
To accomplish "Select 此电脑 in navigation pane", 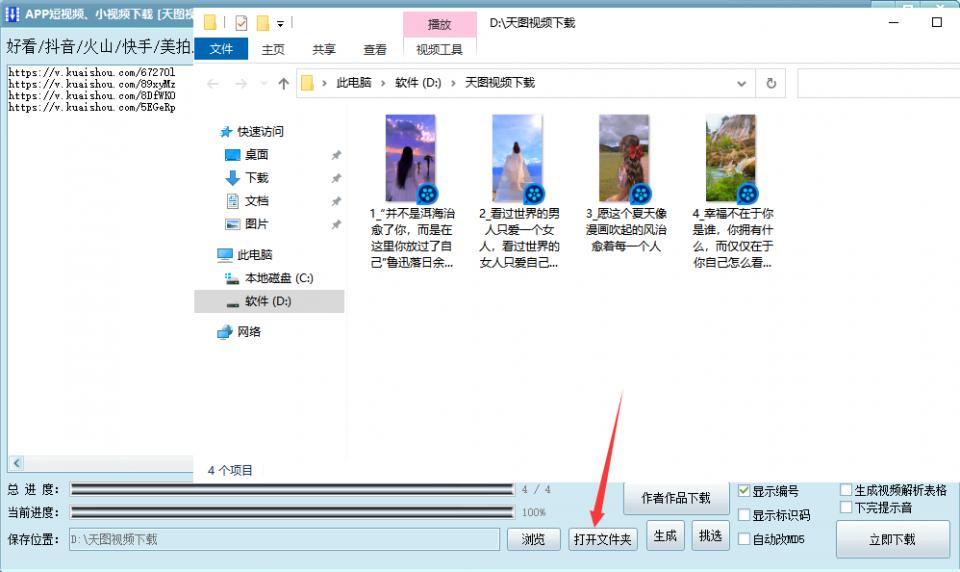I will tap(255, 255).
